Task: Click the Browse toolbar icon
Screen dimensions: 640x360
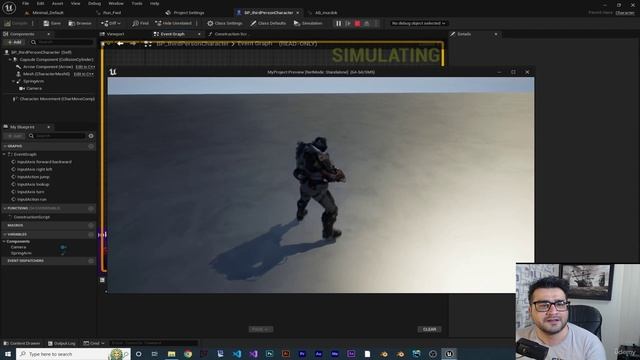Action: pos(80,23)
